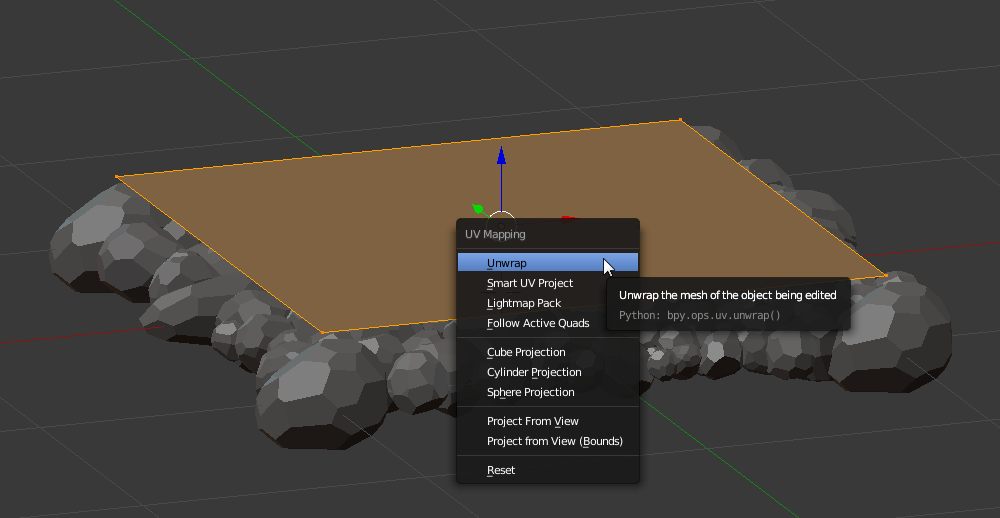Select Sphere Projection menu entry
1000x518 pixels.
tap(530, 392)
